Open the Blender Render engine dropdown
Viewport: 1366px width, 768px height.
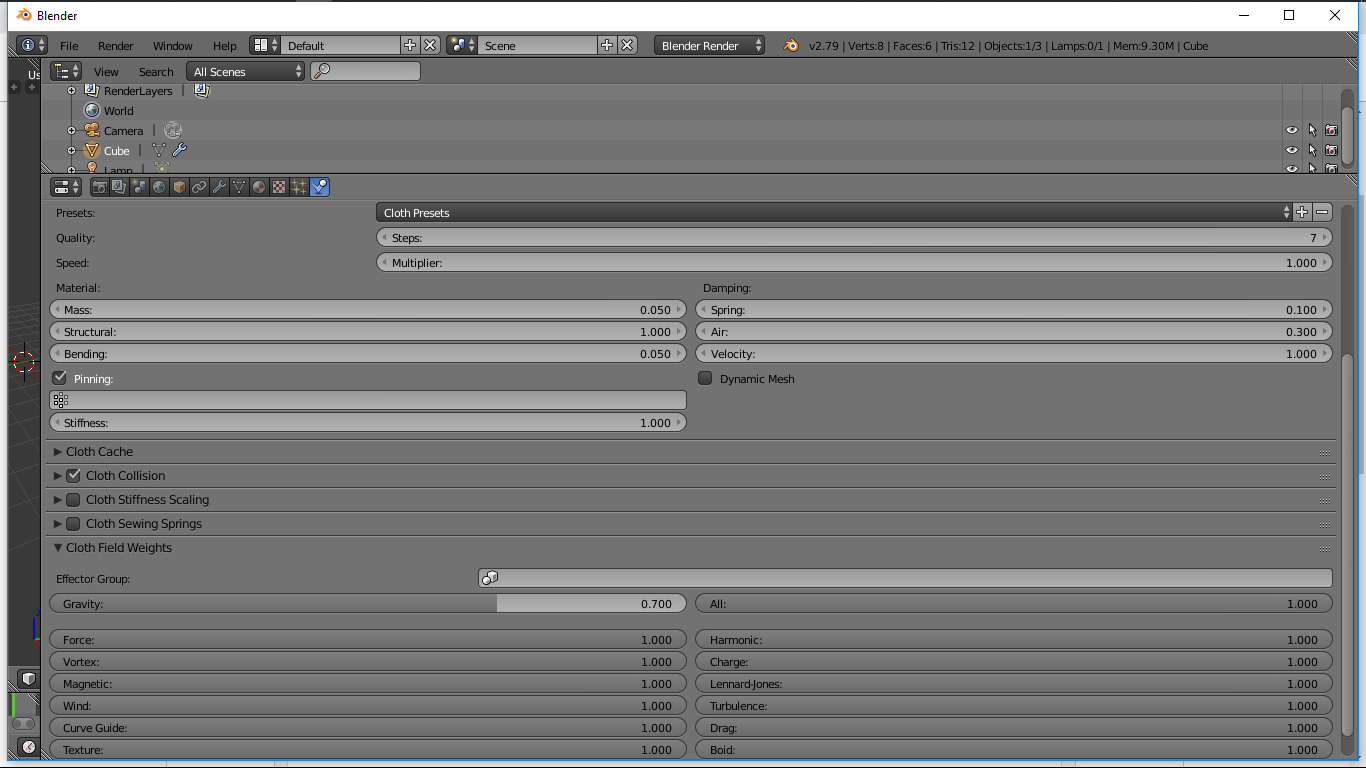click(710, 45)
